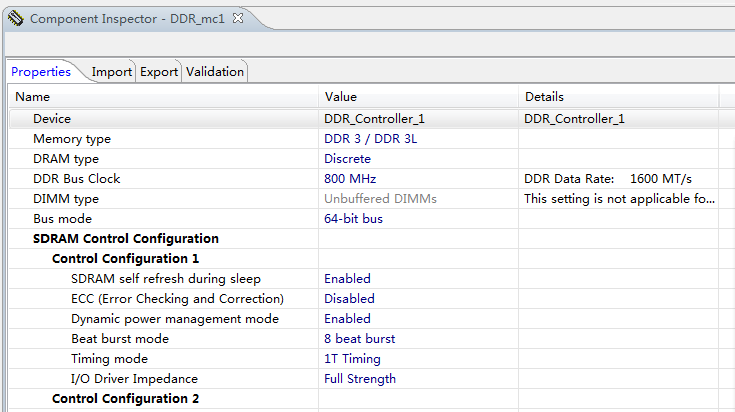Close the Component Inspector DDR_mc1 tab
Viewport: 735px width, 412px height.
(237, 18)
